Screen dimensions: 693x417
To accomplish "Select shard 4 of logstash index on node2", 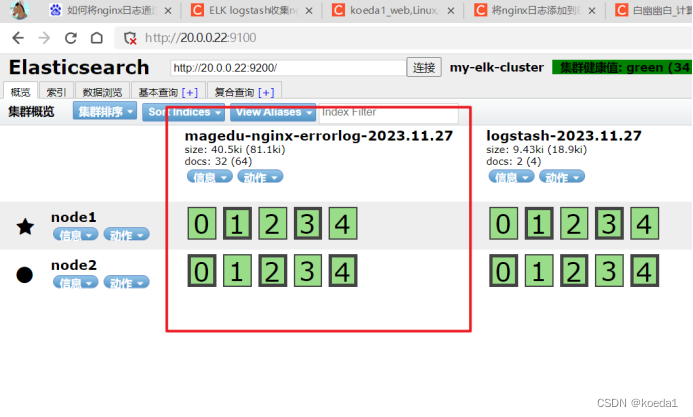I will coord(644,270).
